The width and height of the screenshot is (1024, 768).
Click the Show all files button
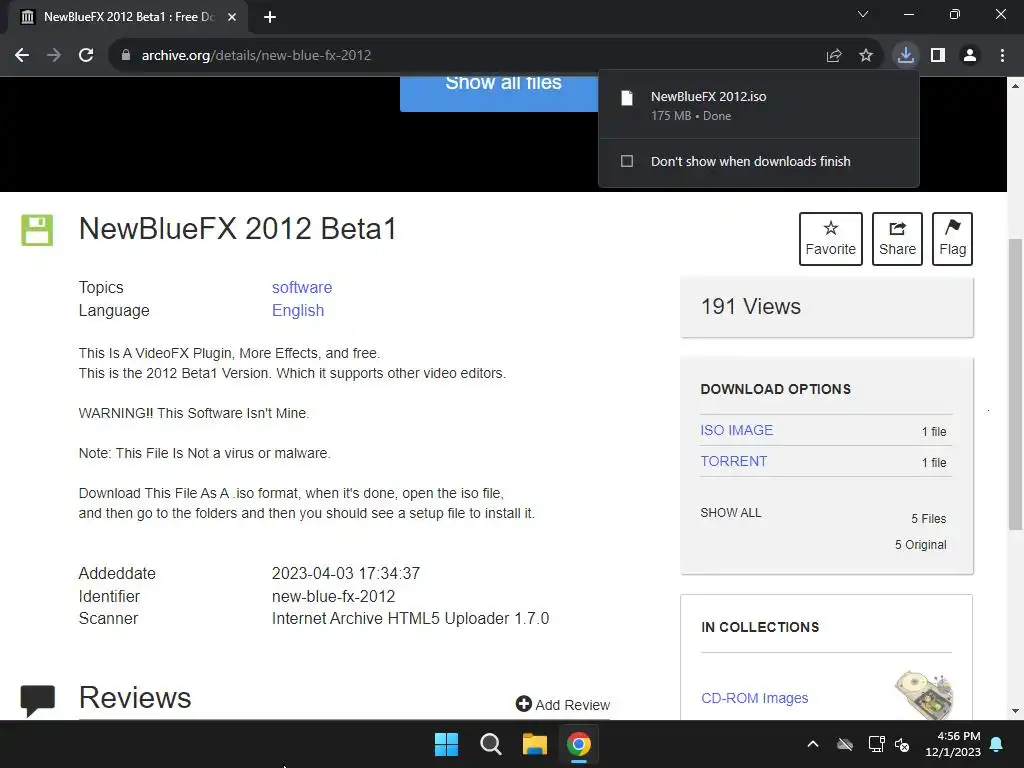pos(499,94)
